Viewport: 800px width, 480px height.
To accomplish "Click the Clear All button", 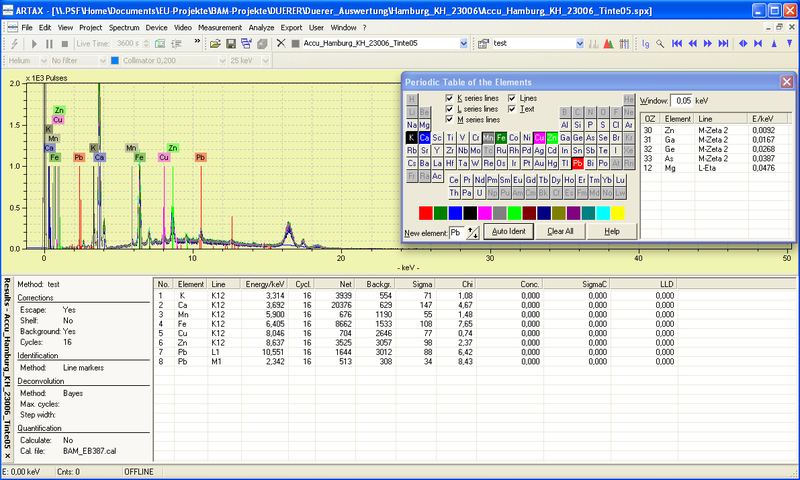I will (560, 231).
